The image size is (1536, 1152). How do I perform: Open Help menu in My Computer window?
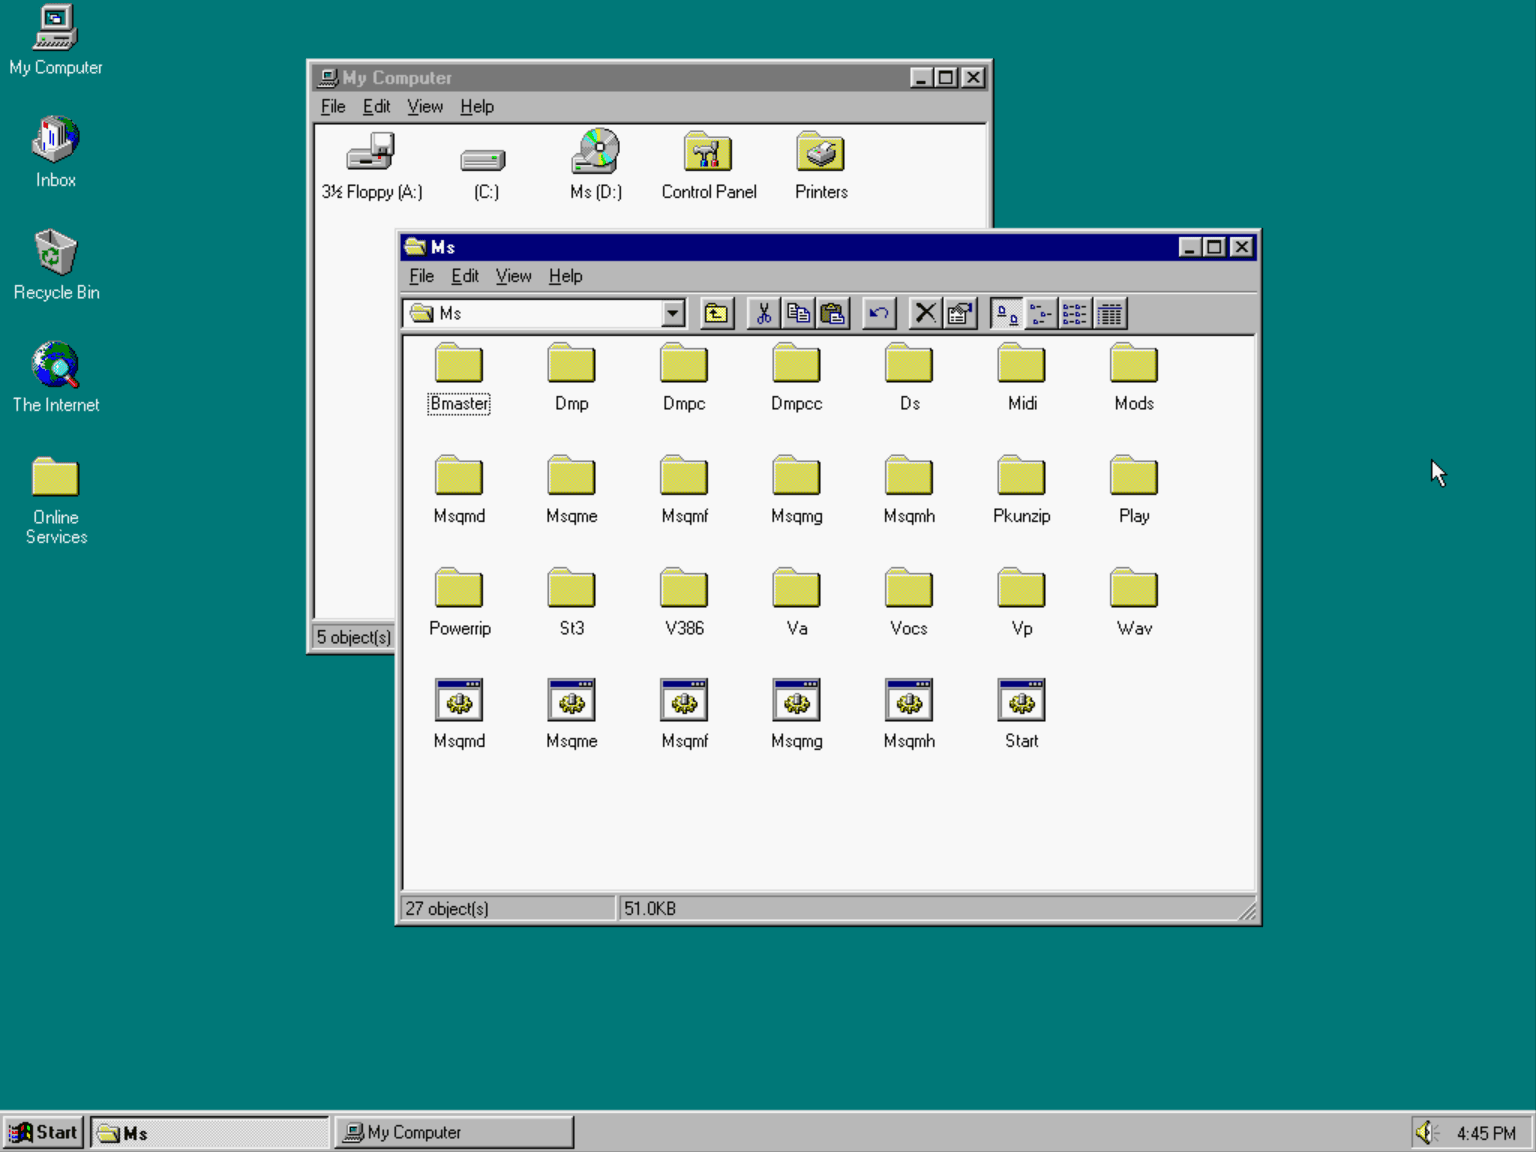[477, 107]
